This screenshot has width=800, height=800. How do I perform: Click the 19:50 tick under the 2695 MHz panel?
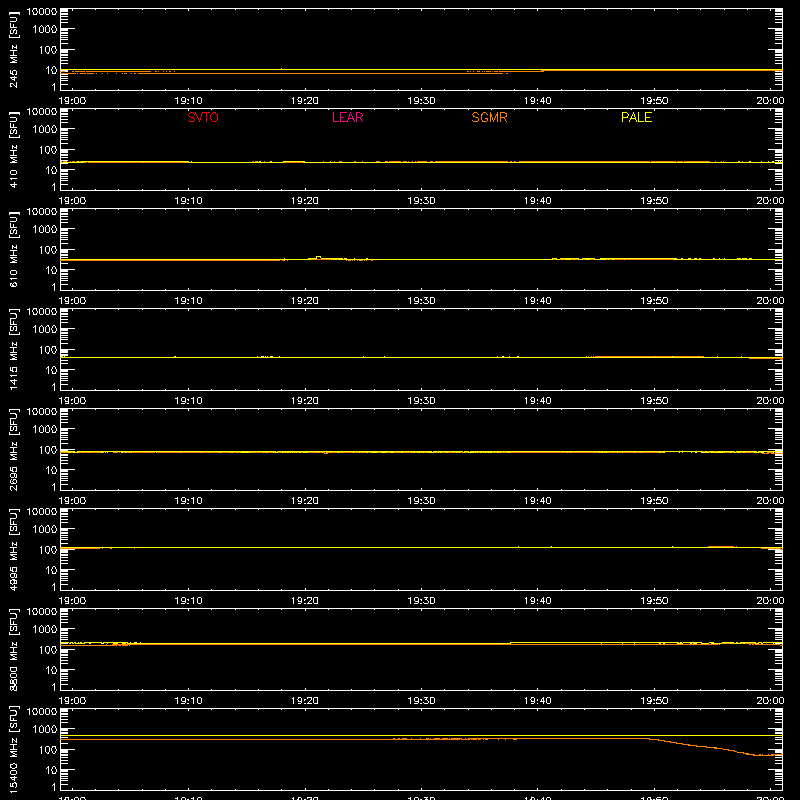pyautogui.click(x=654, y=501)
